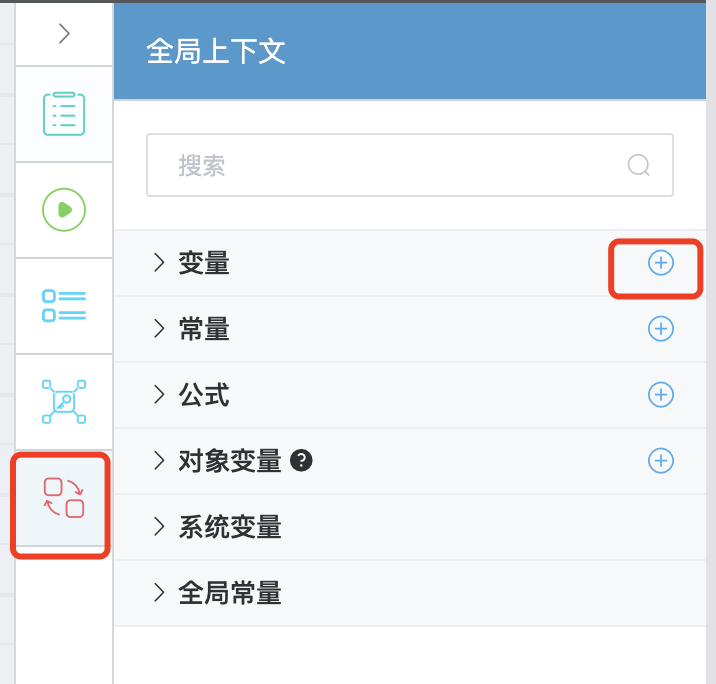Open the blue list view sidebar icon

coord(64,306)
